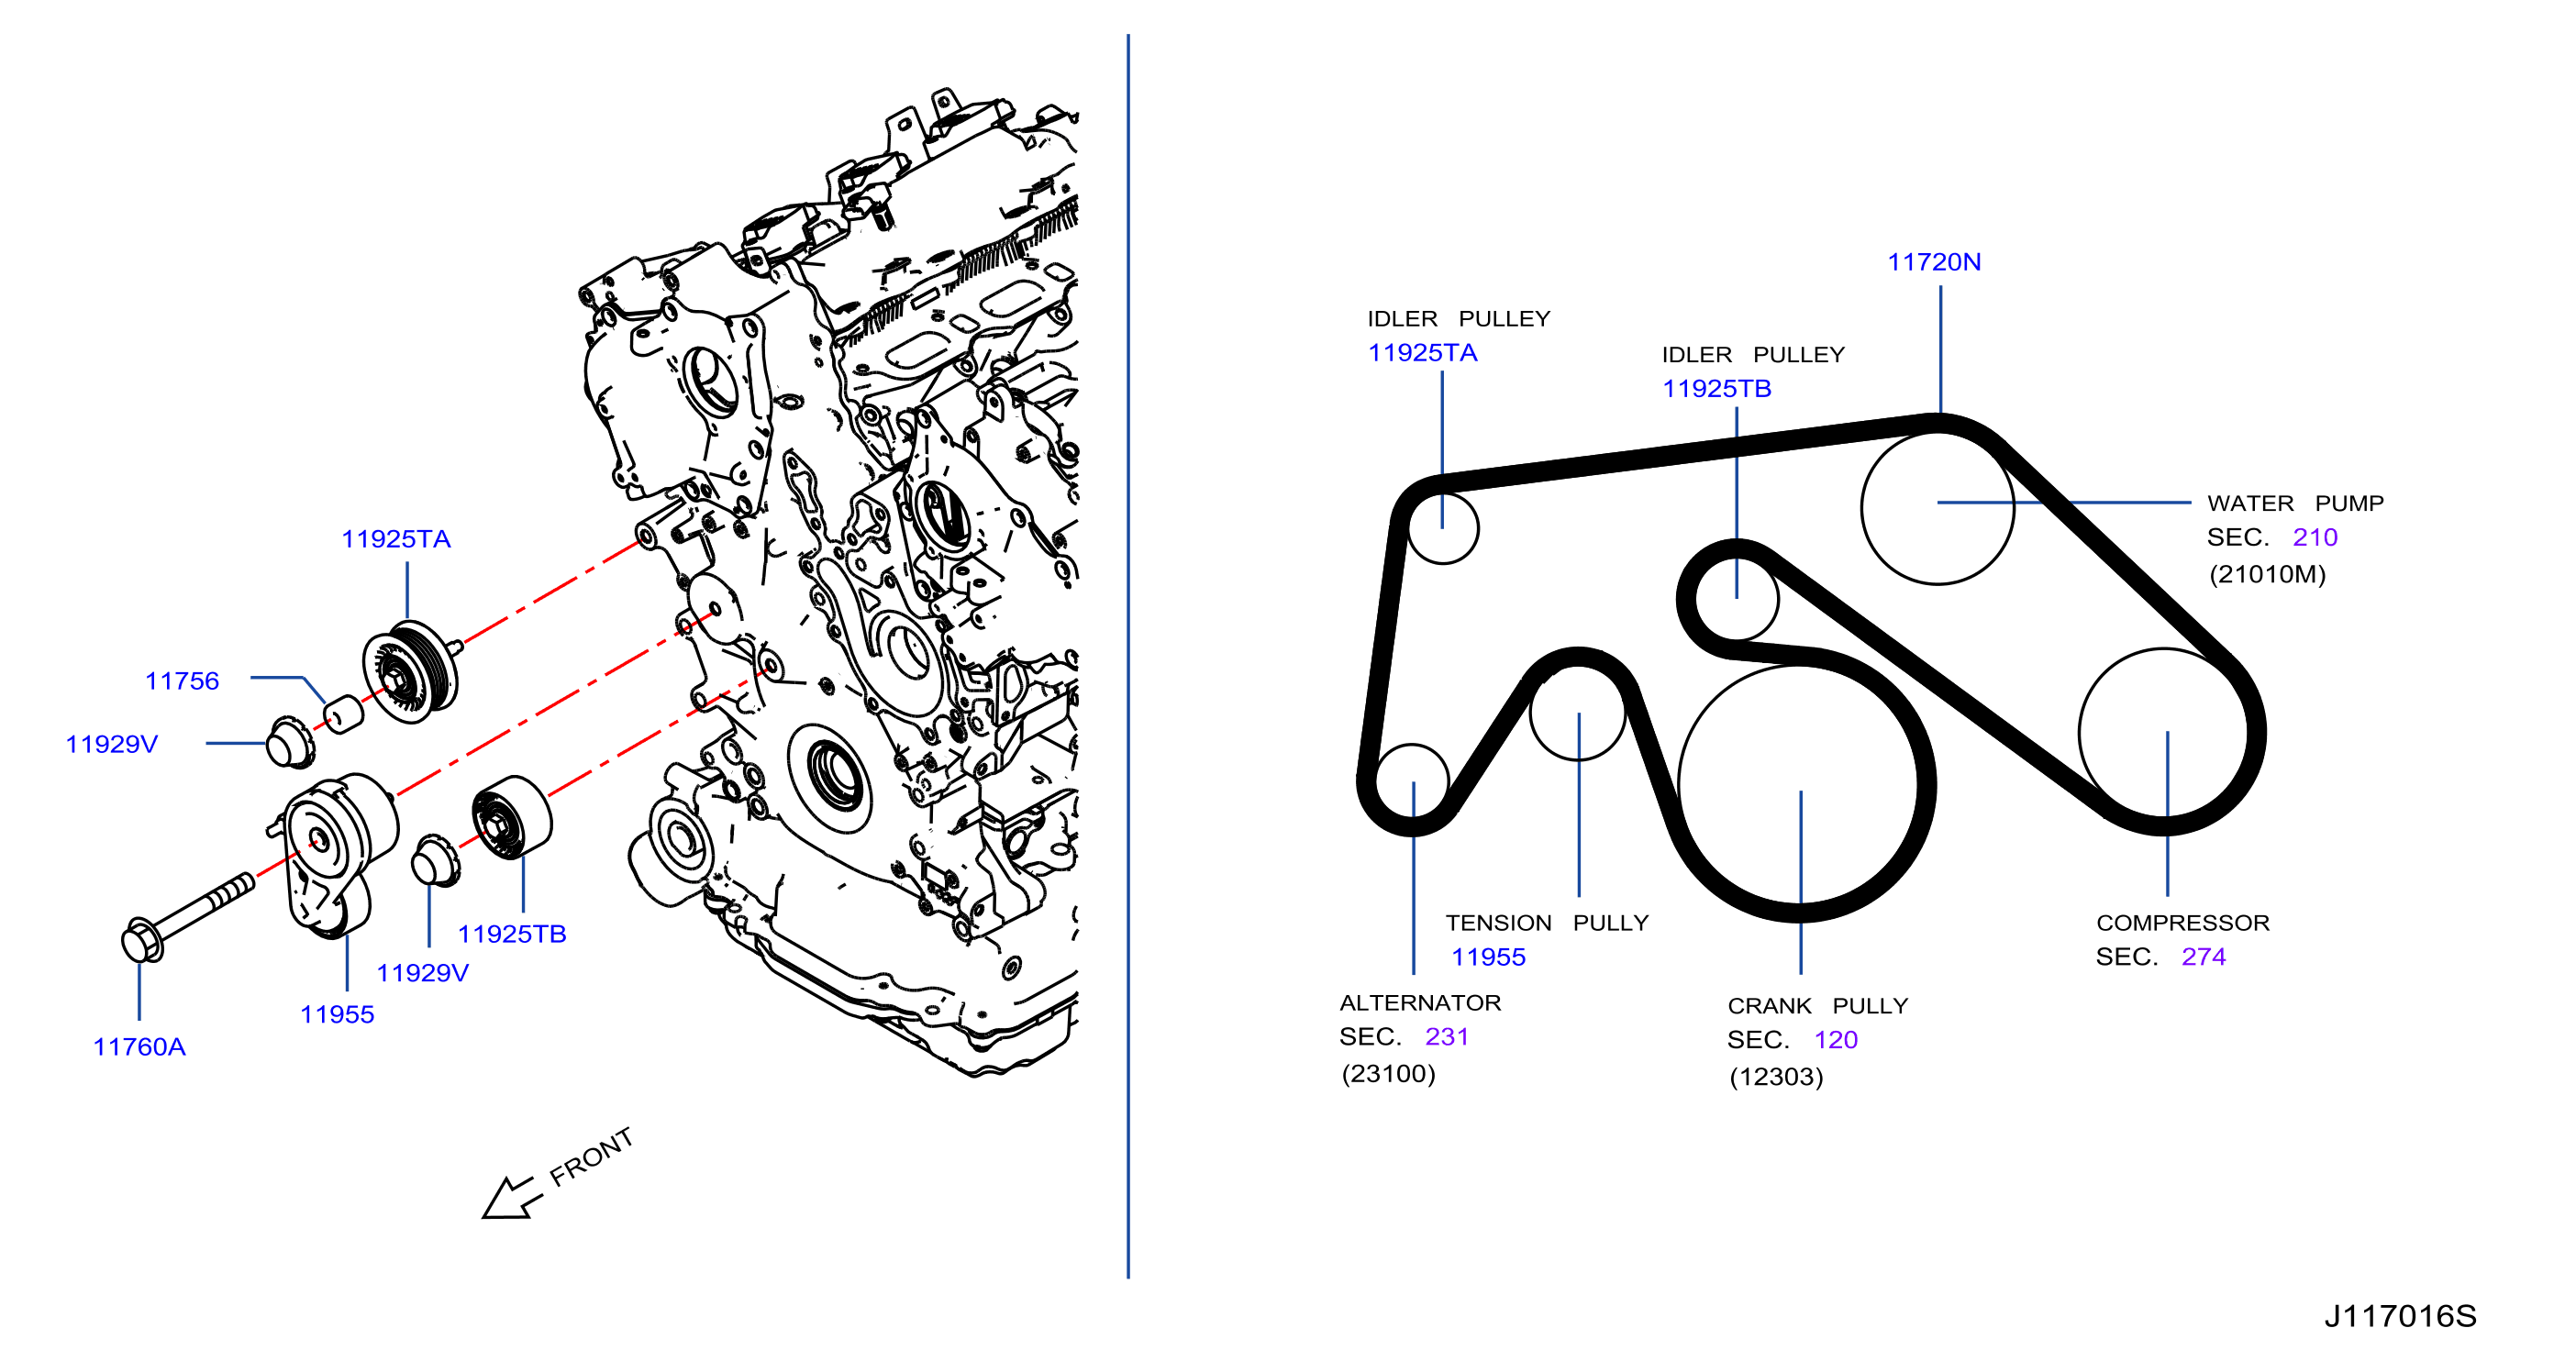Select the belt tensioner assembly drawing
The width and height of the screenshot is (2576, 1361).
tap(333, 857)
